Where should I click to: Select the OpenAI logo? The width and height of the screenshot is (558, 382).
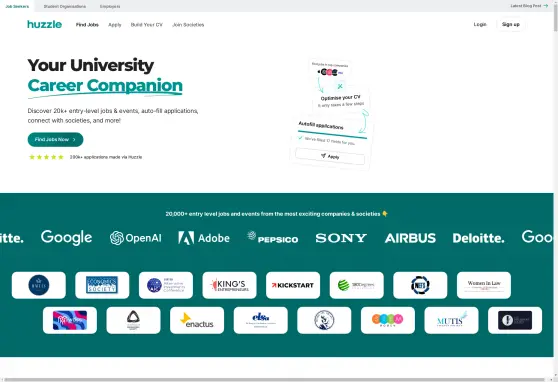(136, 238)
